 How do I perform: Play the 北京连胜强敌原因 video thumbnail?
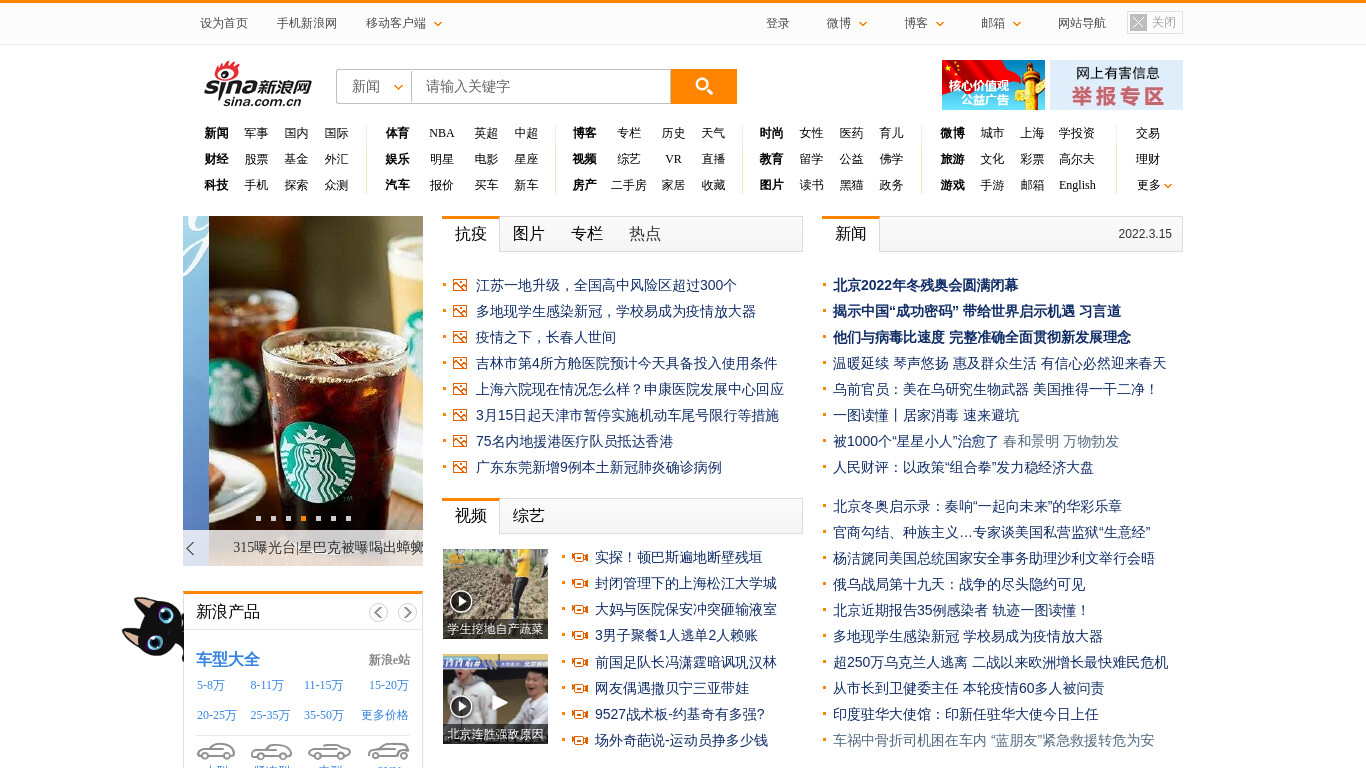coord(496,698)
